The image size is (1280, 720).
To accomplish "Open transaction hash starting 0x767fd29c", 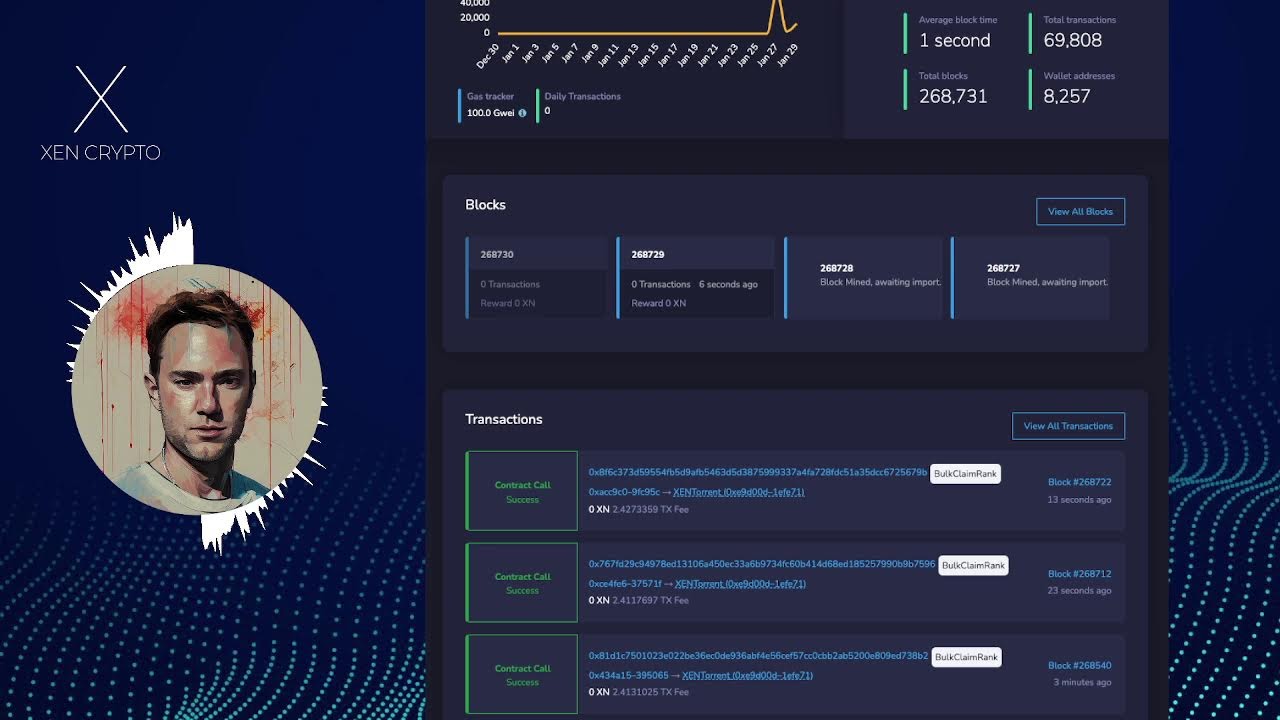I will (x=762, y=564).
